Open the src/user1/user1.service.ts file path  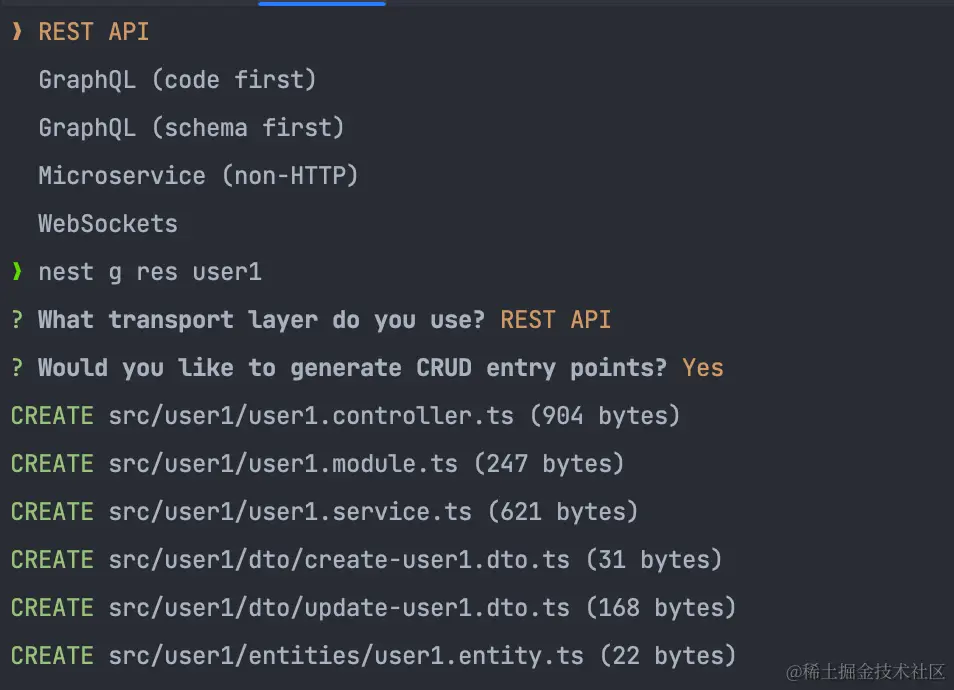point(290,512)
